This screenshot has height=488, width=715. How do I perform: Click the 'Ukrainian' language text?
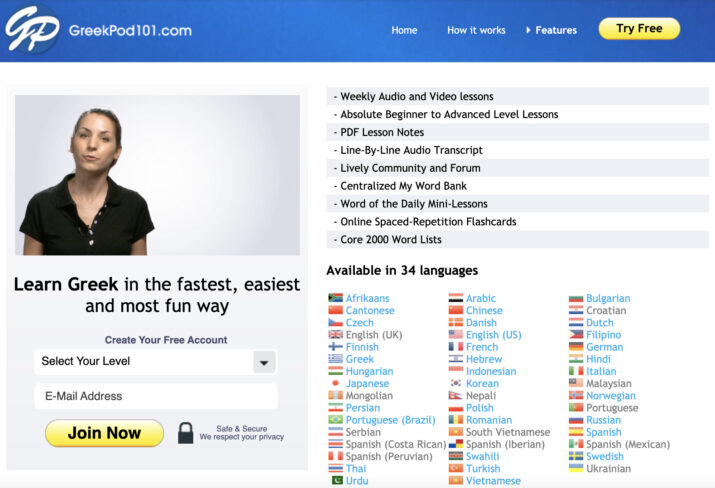coord(608,468)
